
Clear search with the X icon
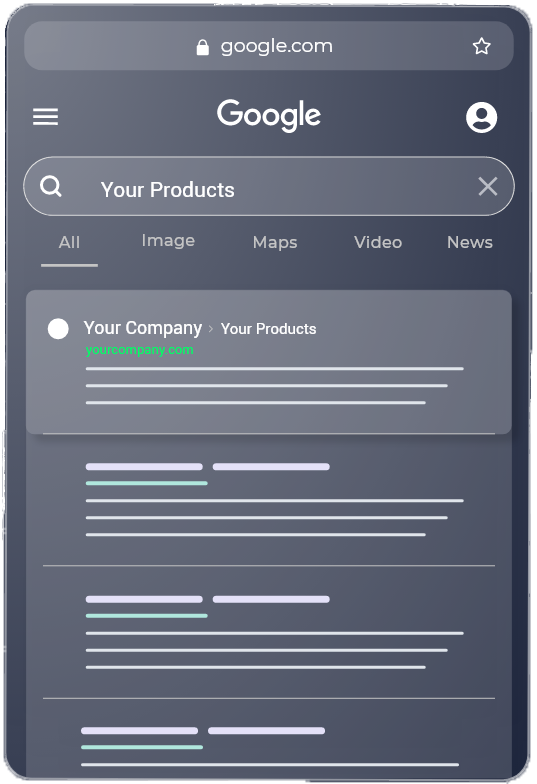(x=488, y=186)
